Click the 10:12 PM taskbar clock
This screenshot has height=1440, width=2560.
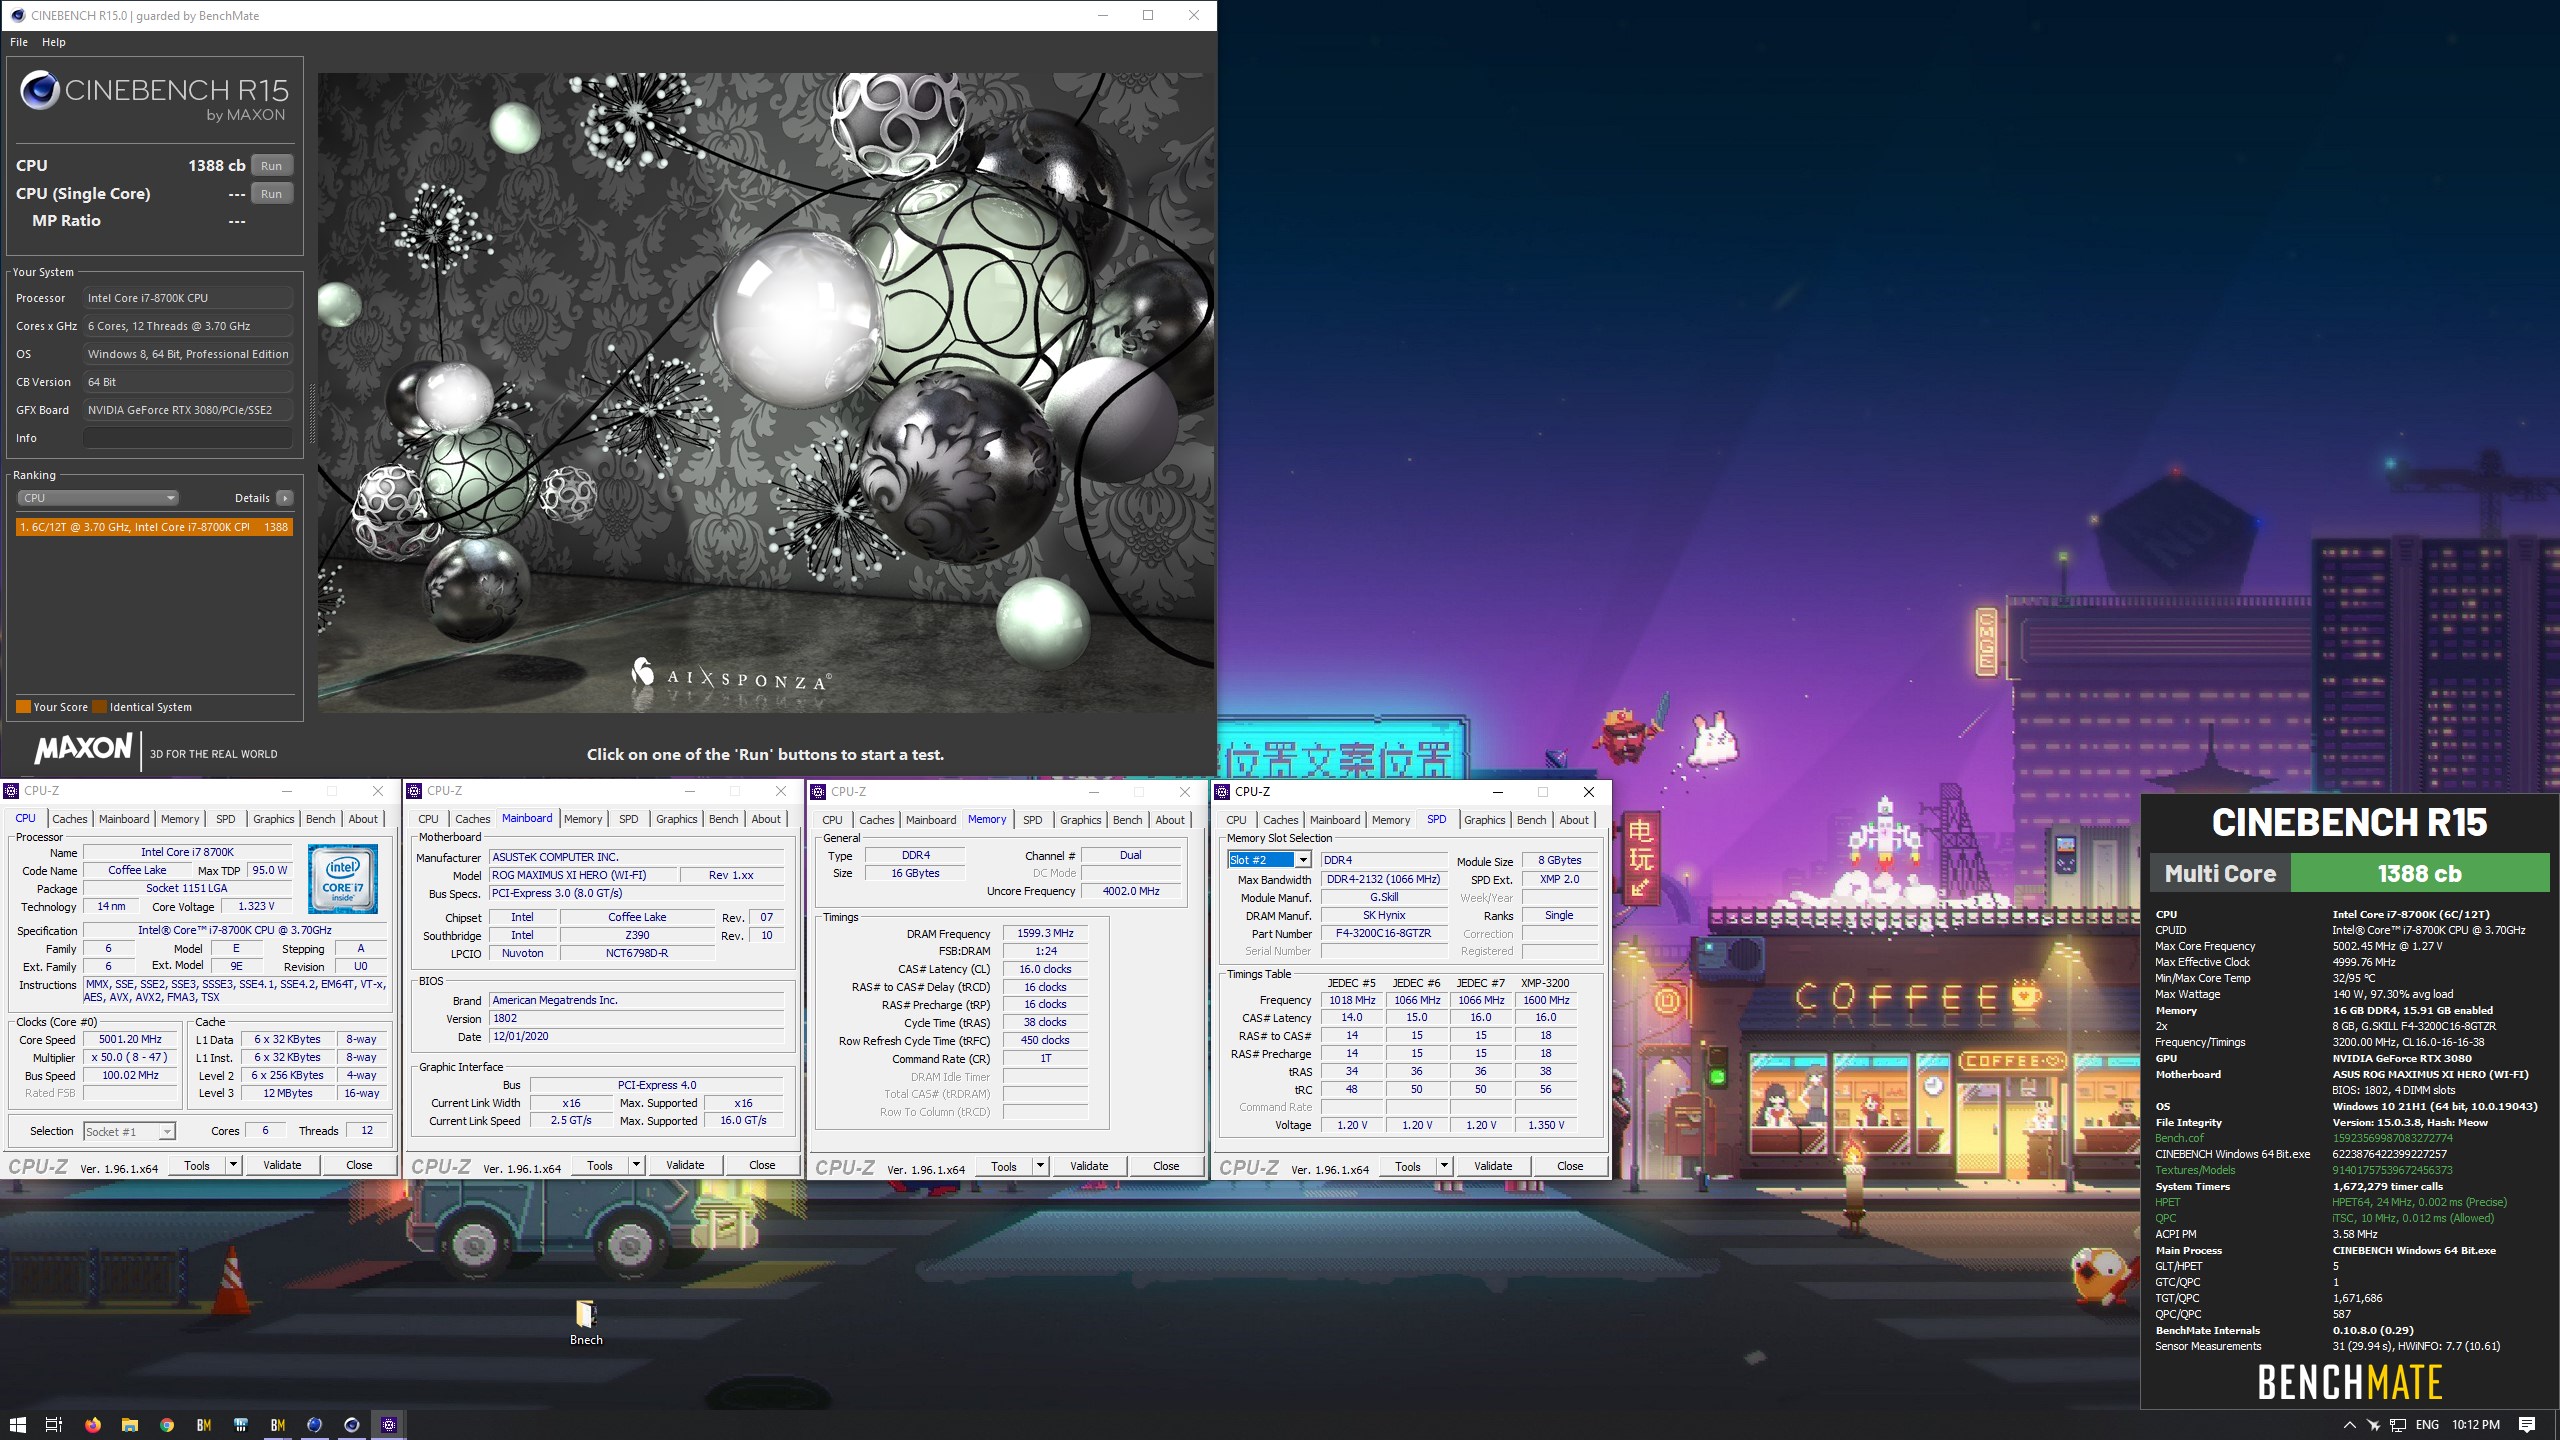(2476, 1425)
